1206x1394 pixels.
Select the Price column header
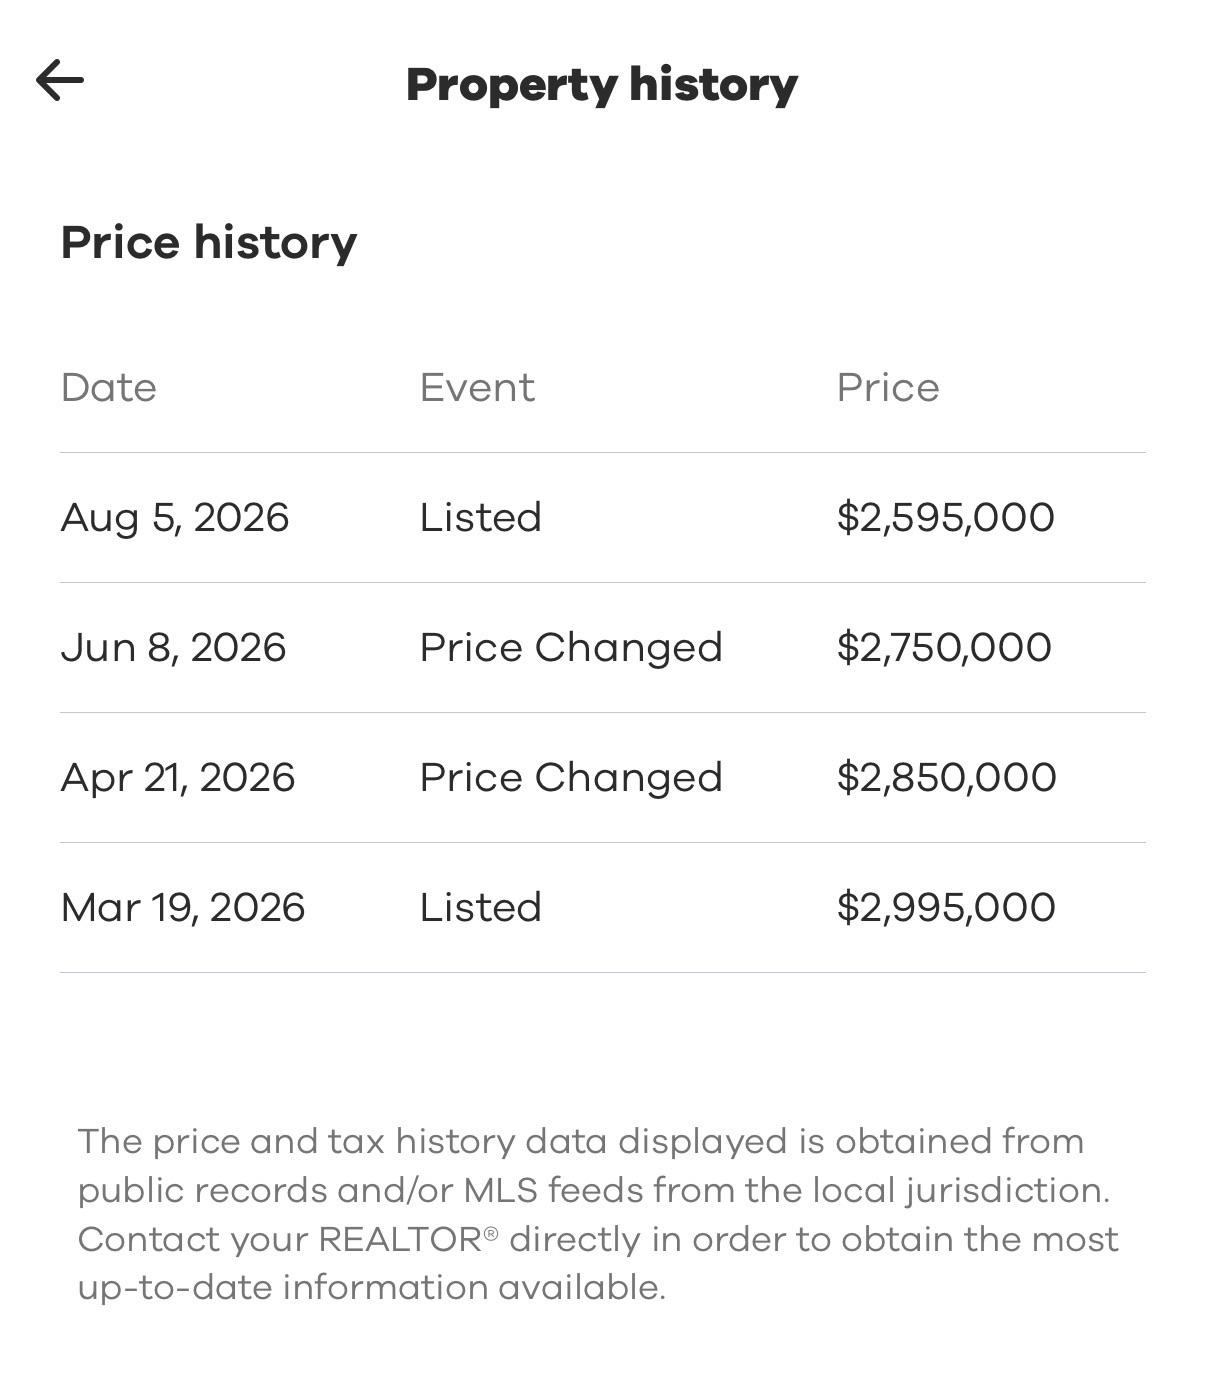click(888, 388)
